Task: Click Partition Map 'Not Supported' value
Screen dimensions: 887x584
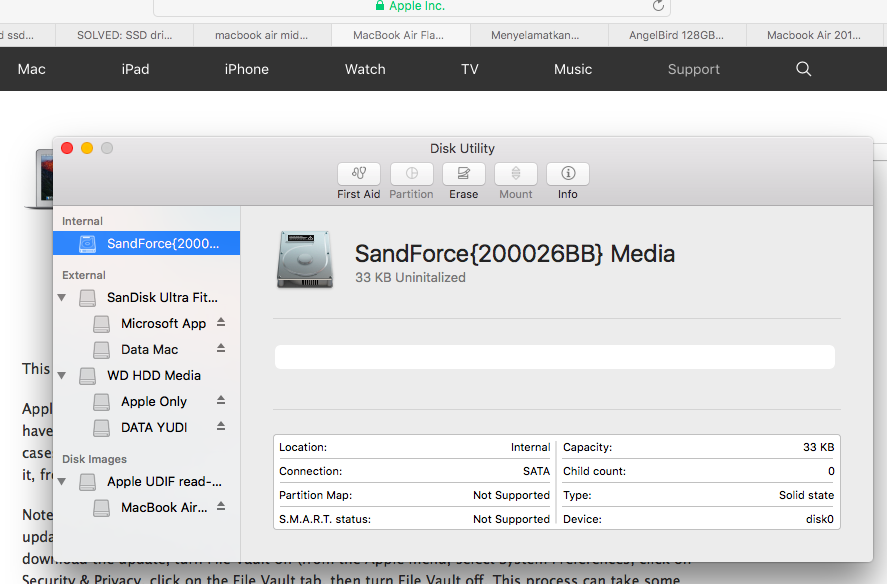Action: [x=511, y=495]
